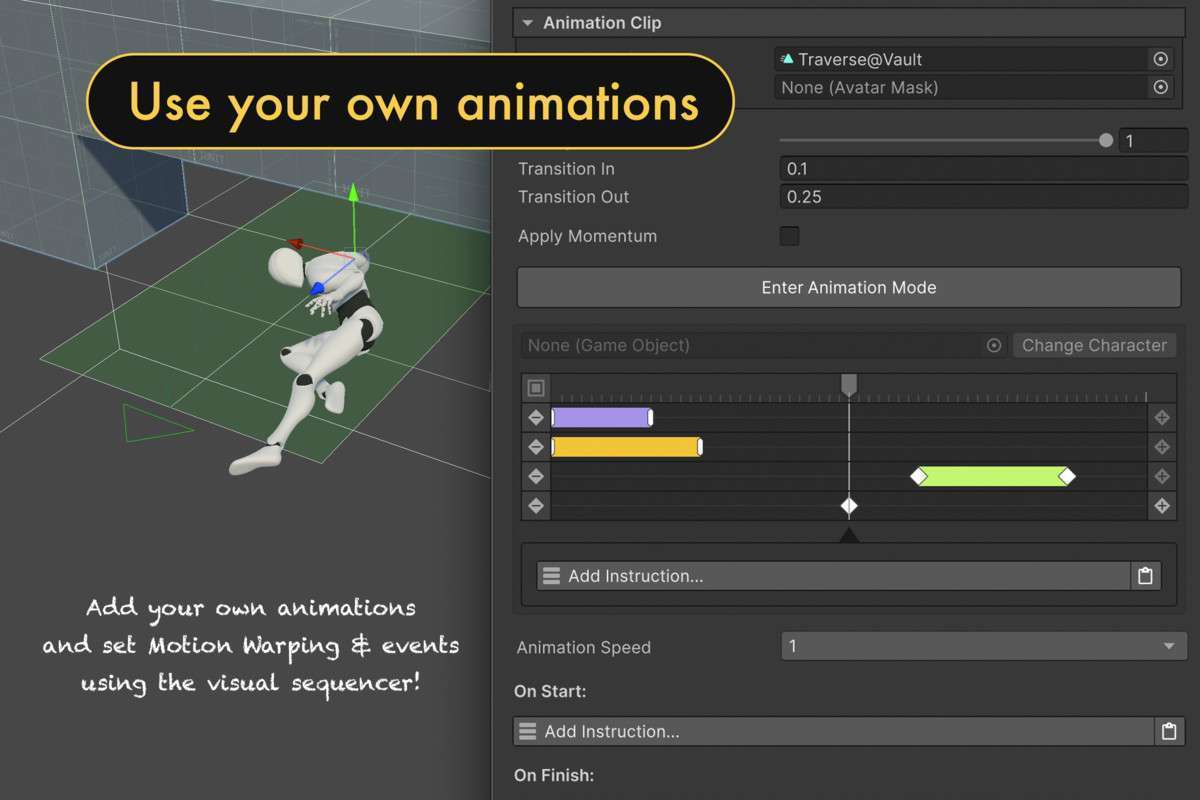Click right add-keyframe icon of green track

pos(1162,476)
